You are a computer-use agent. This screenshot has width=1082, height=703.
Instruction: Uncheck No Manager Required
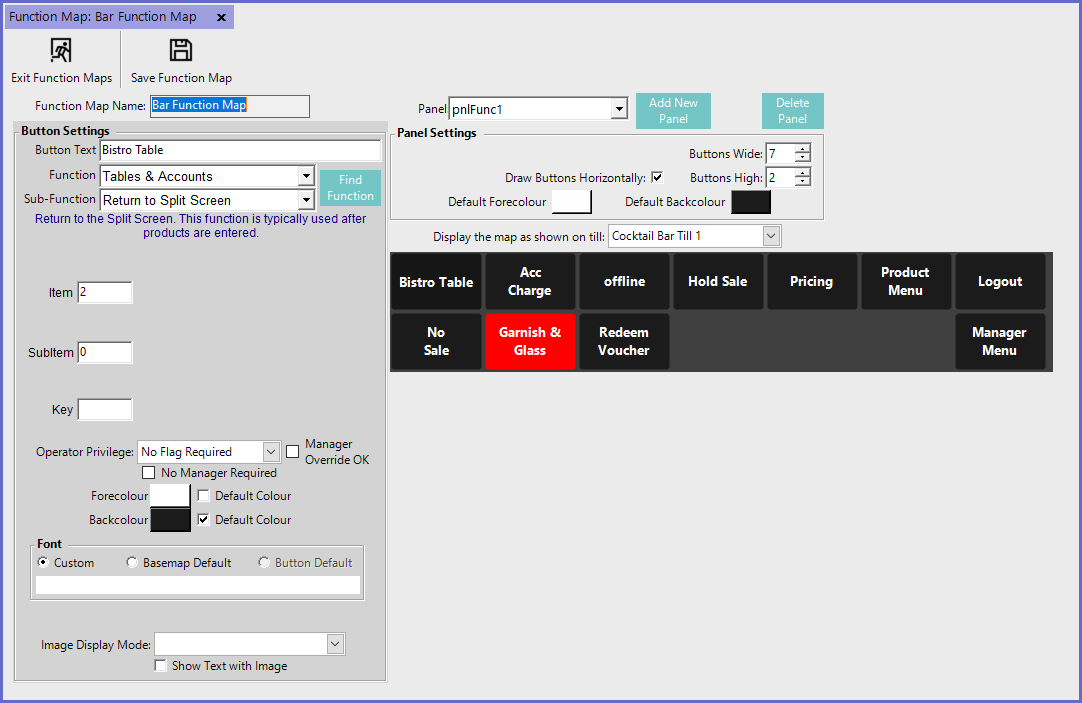click(x=149, y=472)
